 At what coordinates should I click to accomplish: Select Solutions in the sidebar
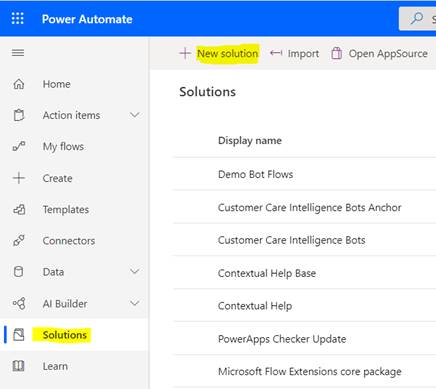(x=64, y=335)
